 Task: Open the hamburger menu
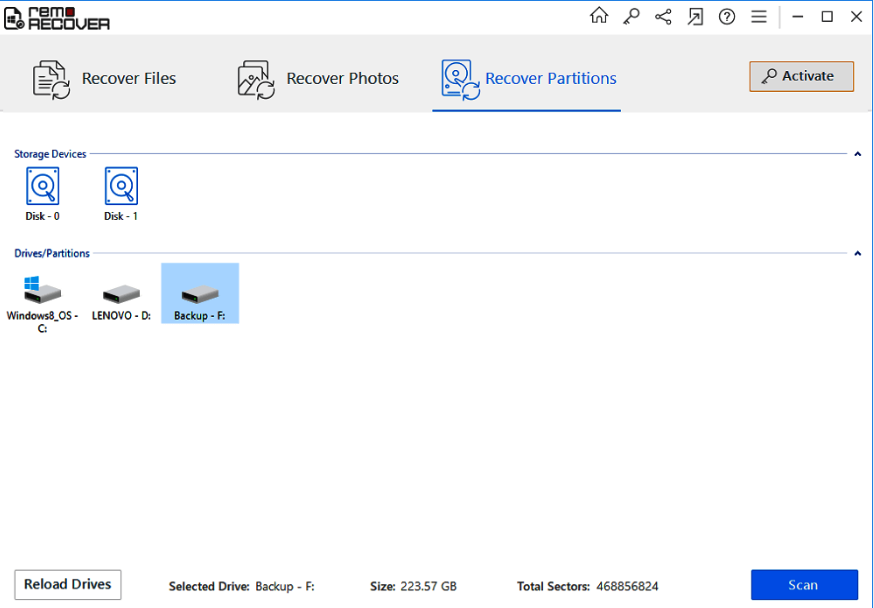759,16
